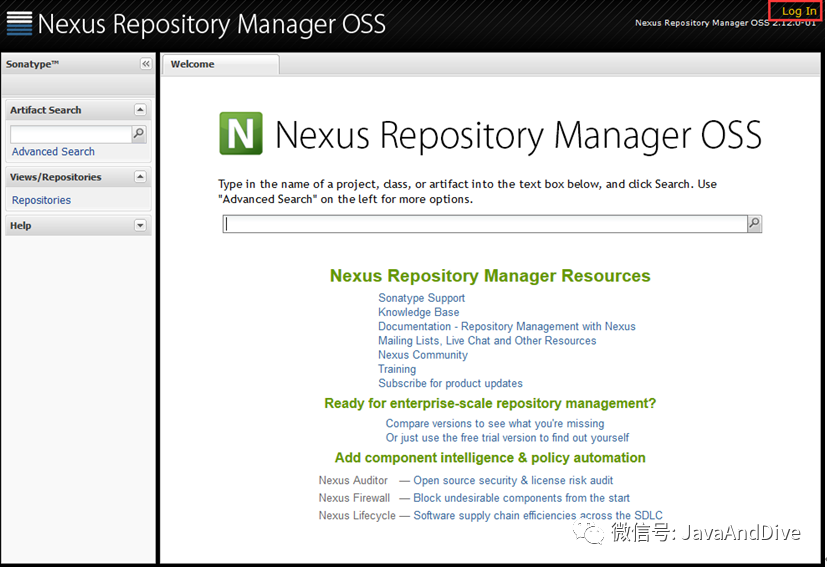This screenshot has height=568, width=827.
Task: Open Knowledge Base link
Action: [x=418, y=312]
